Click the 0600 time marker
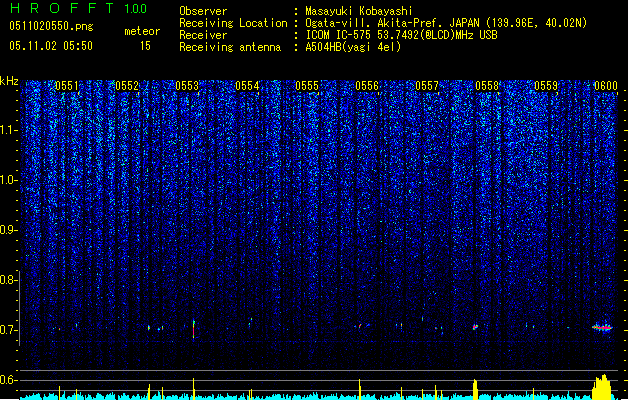 (606, 86)
